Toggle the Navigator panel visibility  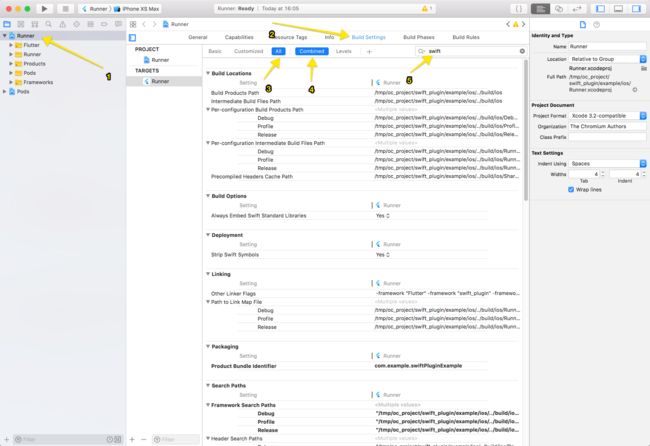coord(600,9)
